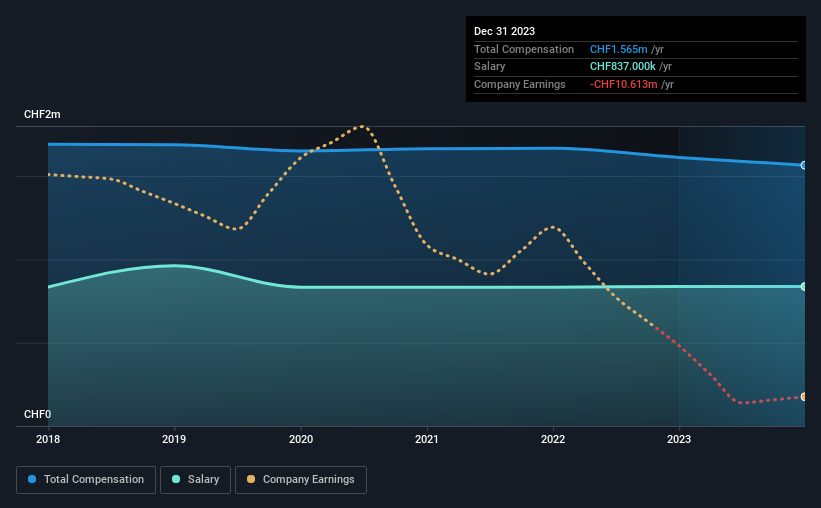The image size is (821, 508).
Task: Select the Company Earnings endpoint marker
Action: coord(804,397)
